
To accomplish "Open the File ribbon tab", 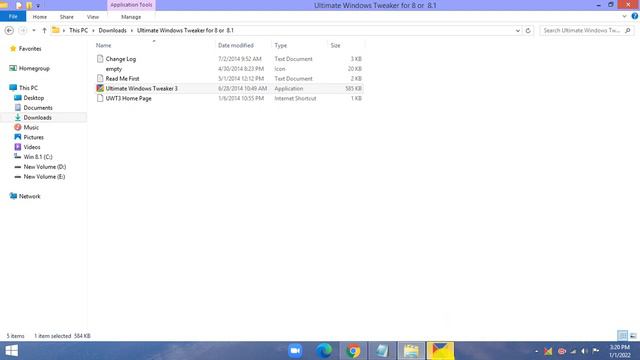I will [x=13, y=17].
